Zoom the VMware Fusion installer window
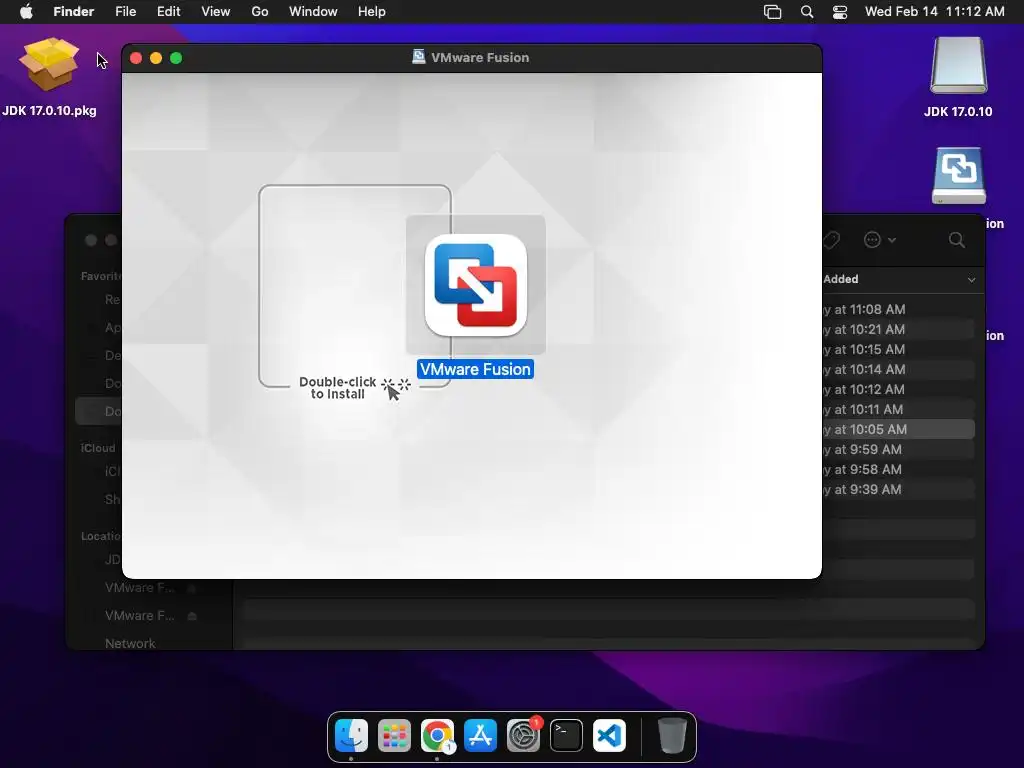This screenshot has width=1024, height=768. tap(176, 58)
